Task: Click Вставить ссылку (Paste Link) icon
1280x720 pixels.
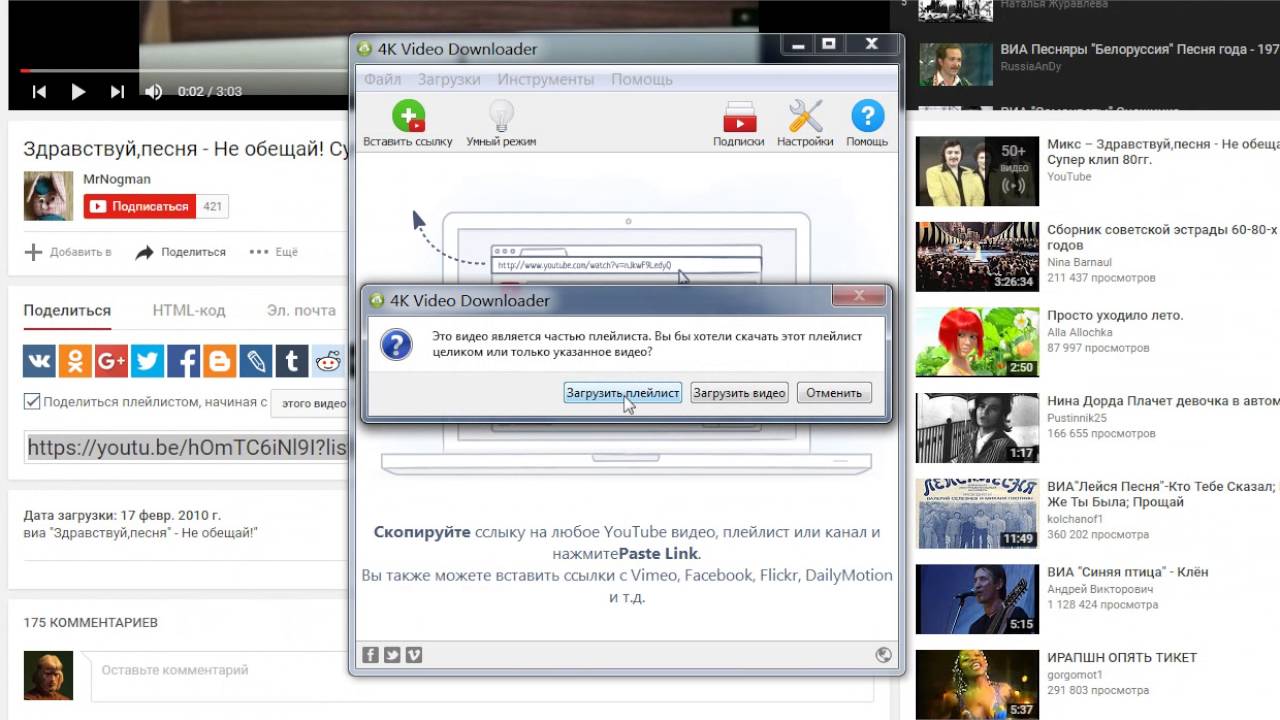Action: tap(408, 116)
